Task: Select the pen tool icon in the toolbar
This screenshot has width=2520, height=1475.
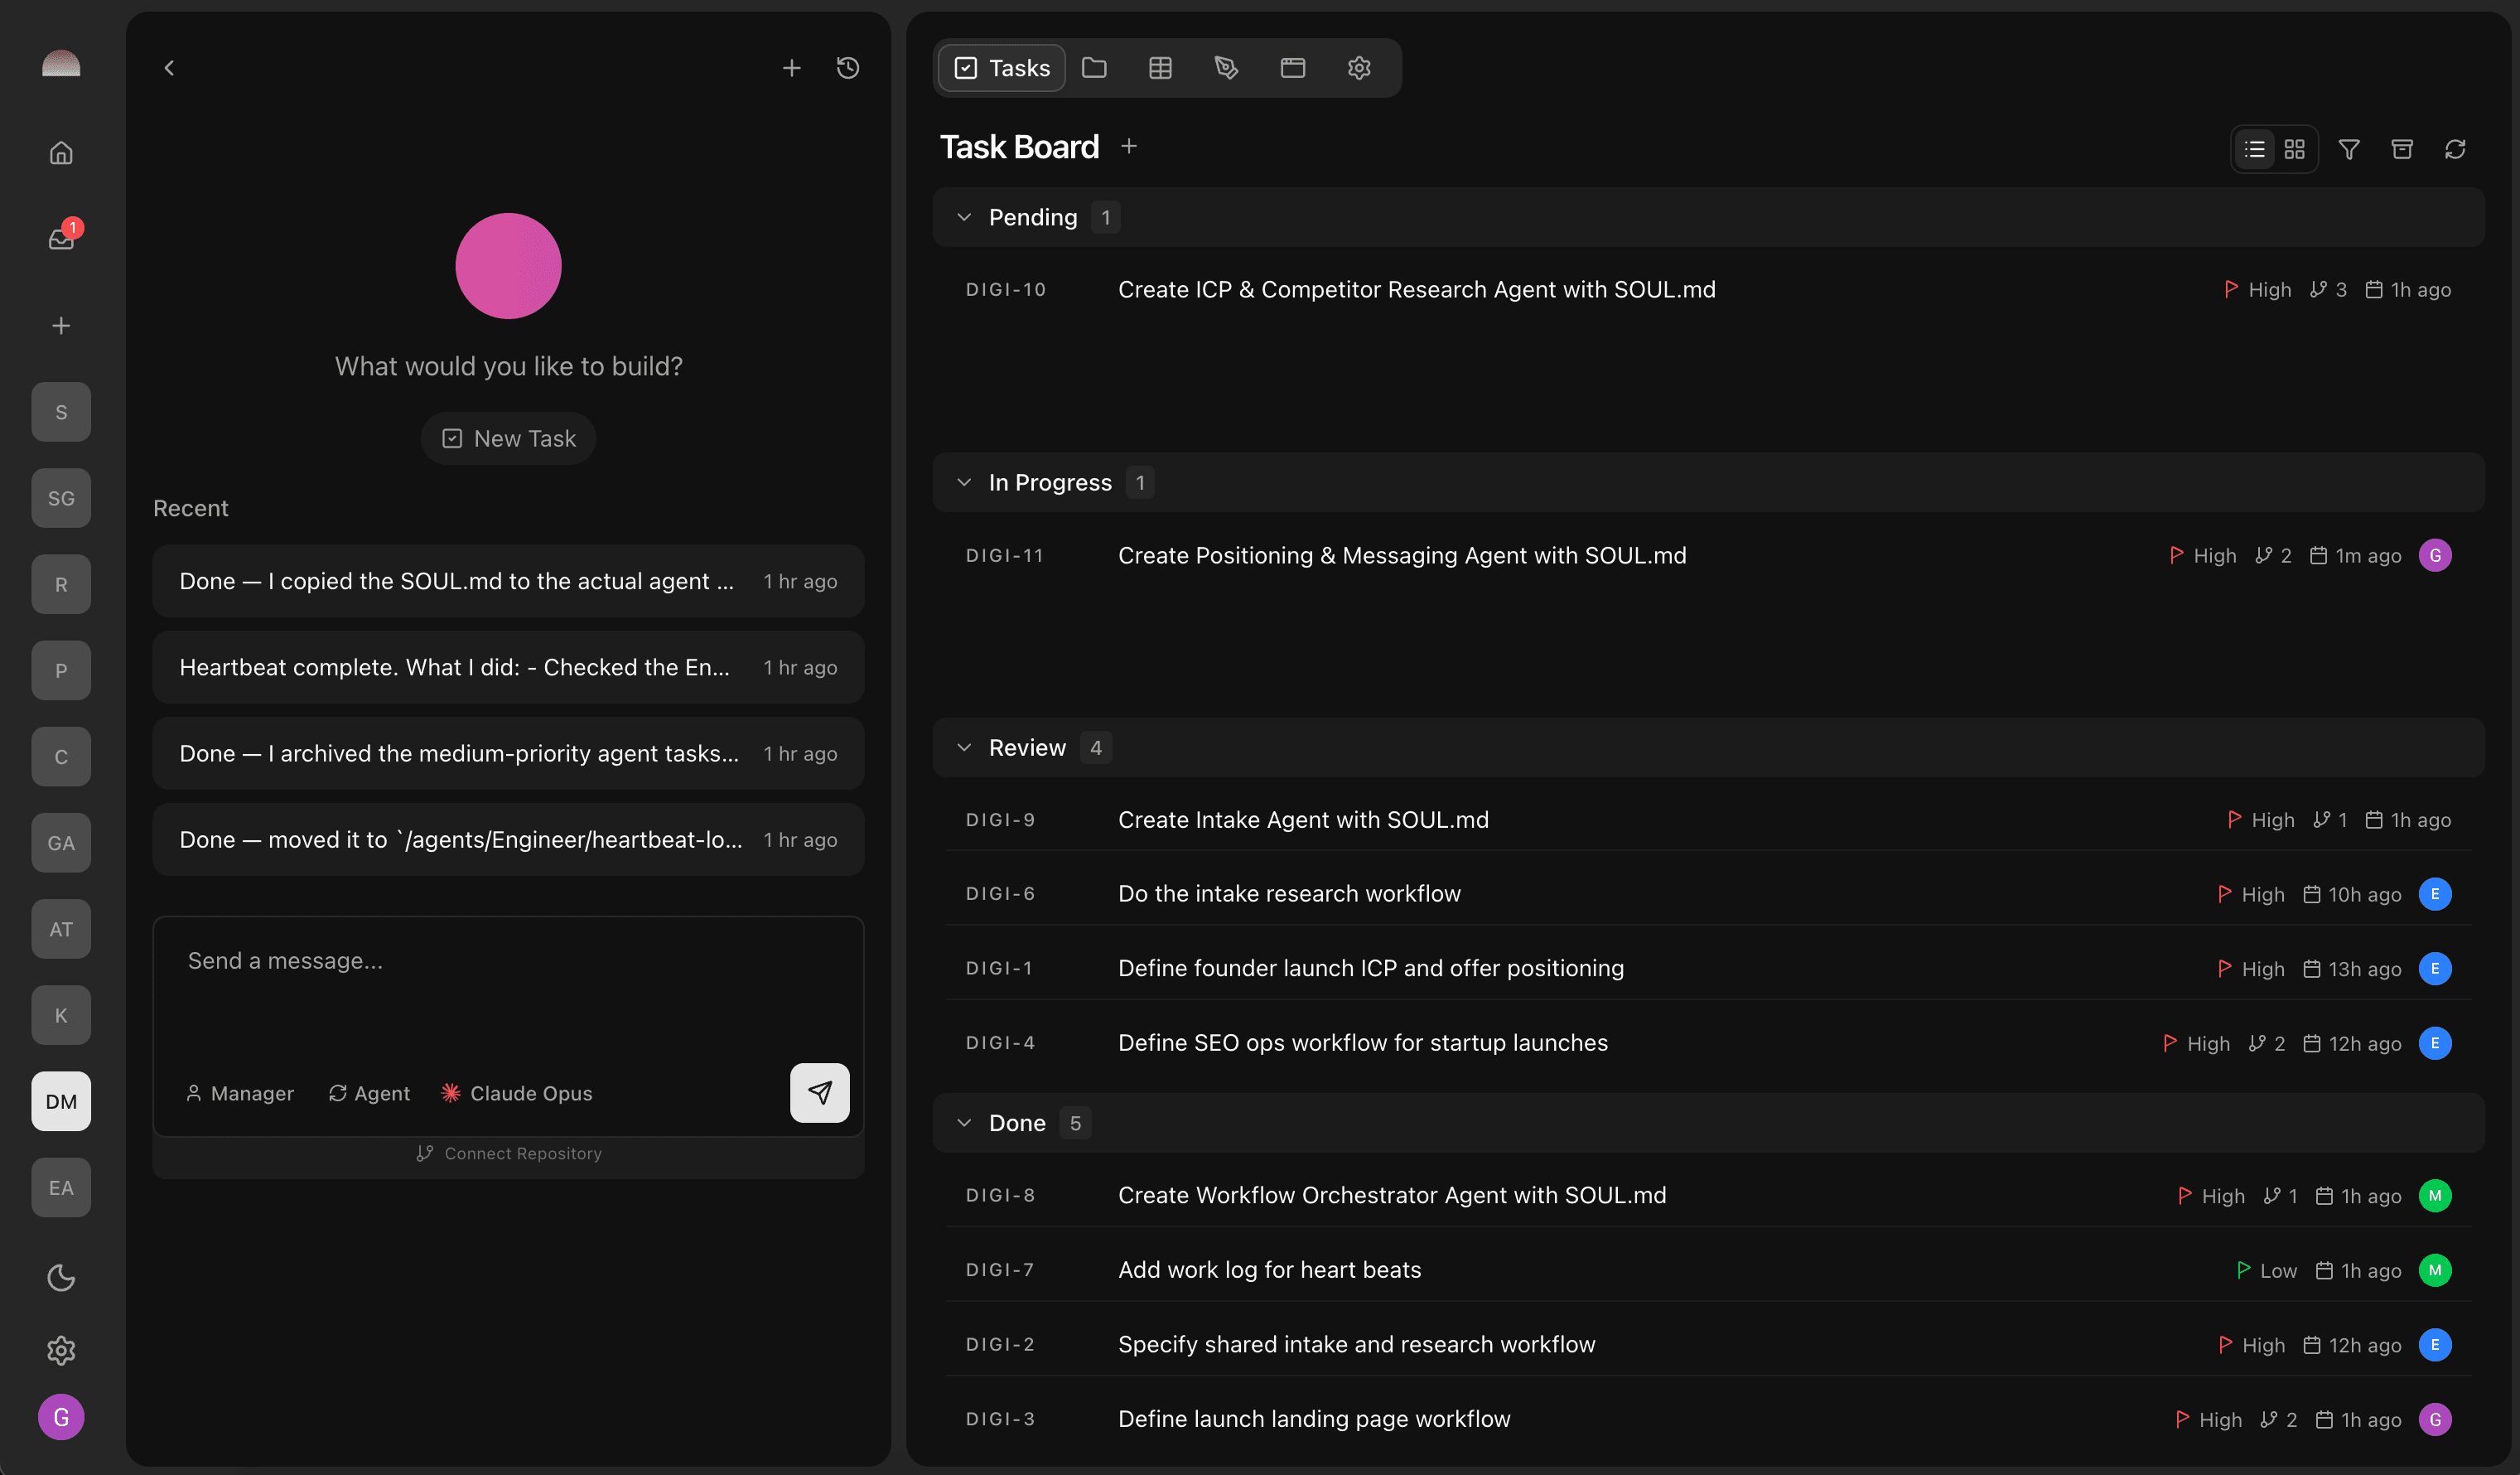Action: coord(1227,68)
